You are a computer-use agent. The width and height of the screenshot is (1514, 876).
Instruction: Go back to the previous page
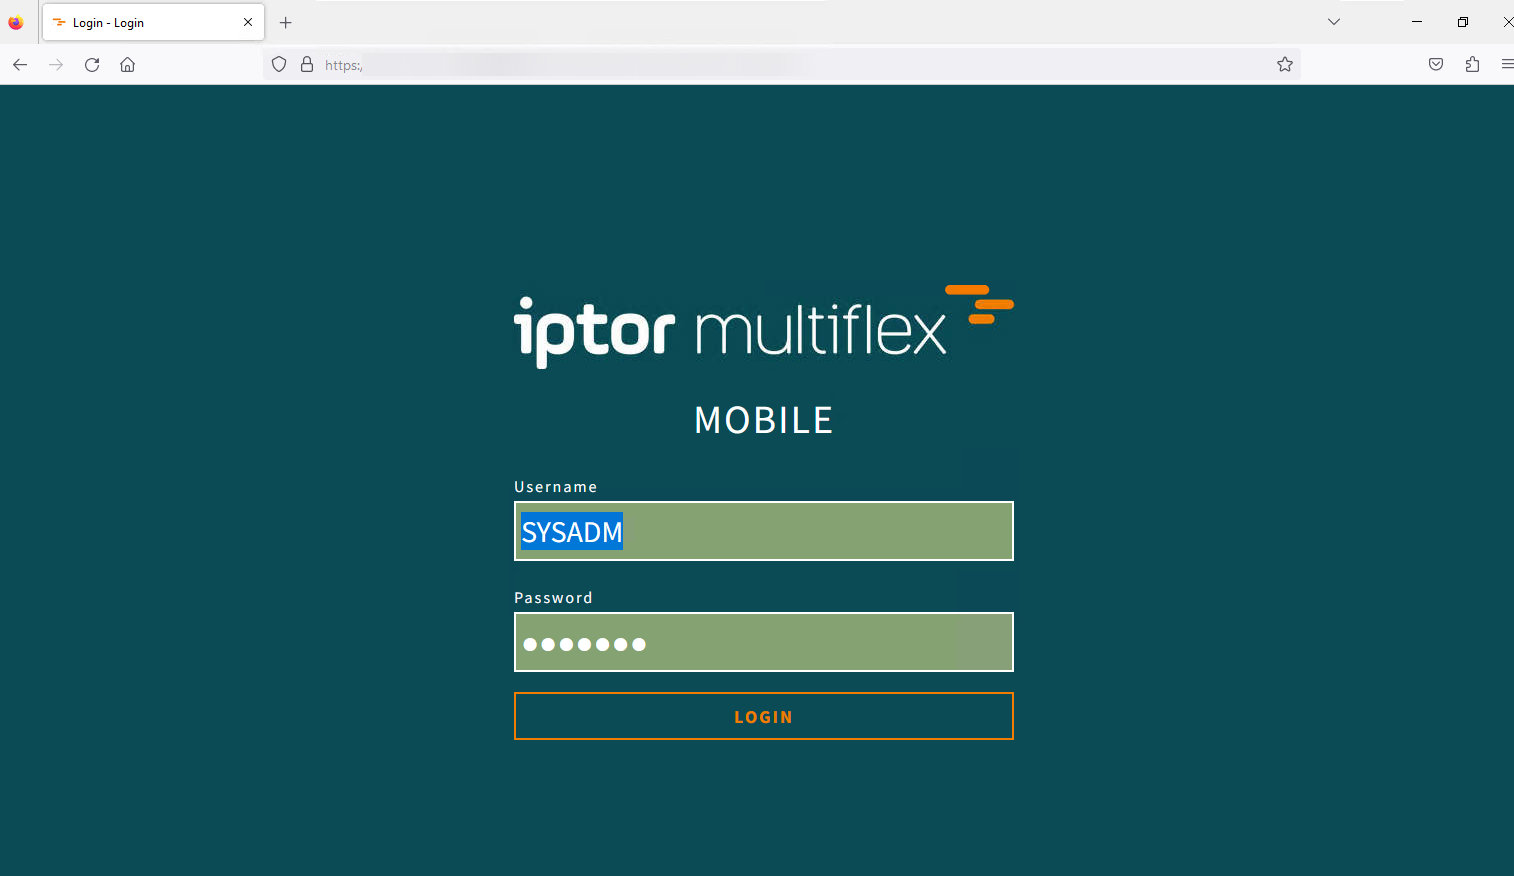click(20, 65)
